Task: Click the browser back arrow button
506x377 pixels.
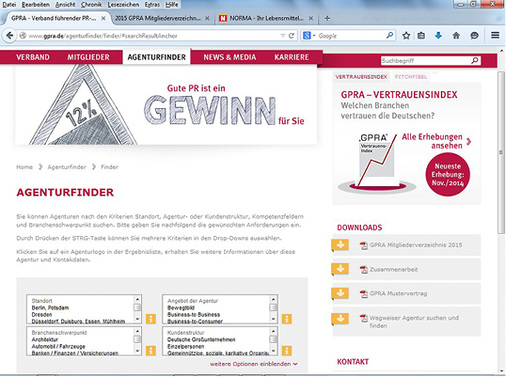Action: coord(10,35)
